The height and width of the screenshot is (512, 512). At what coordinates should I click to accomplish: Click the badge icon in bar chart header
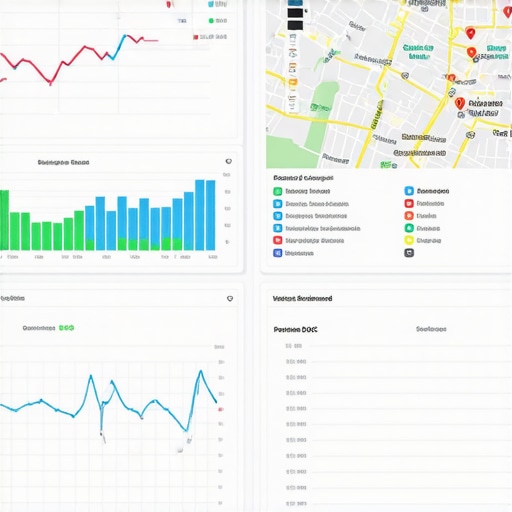point(229,161)
